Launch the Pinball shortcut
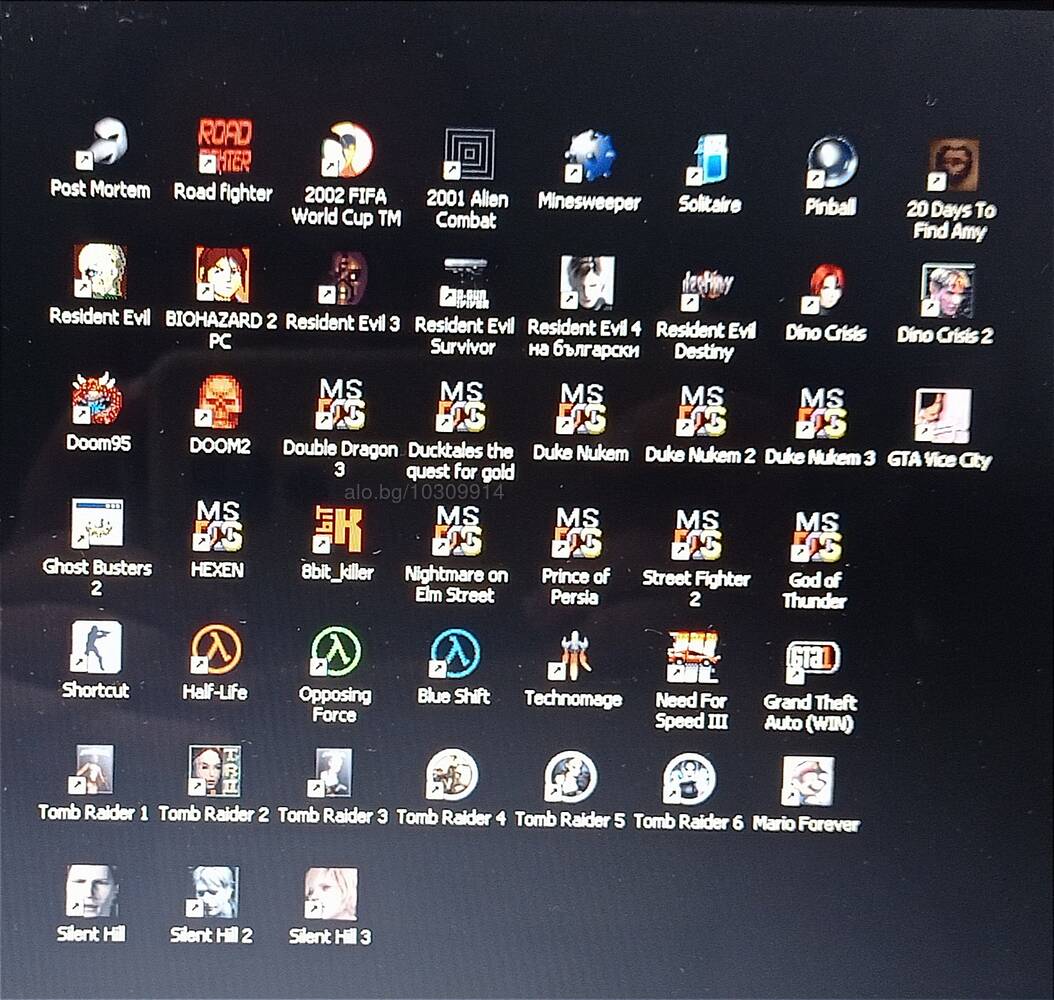This screenshot has height=1000, width=1054. tap(832, 162)
